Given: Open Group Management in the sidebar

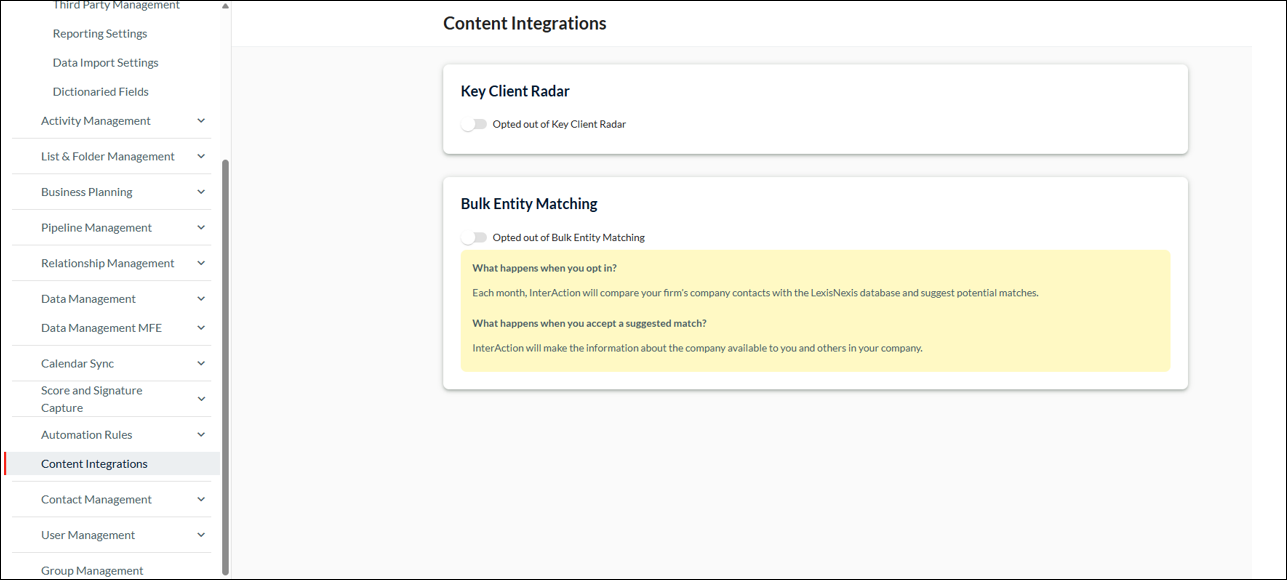Looking at the screenshot, I should tap(92, 571).
